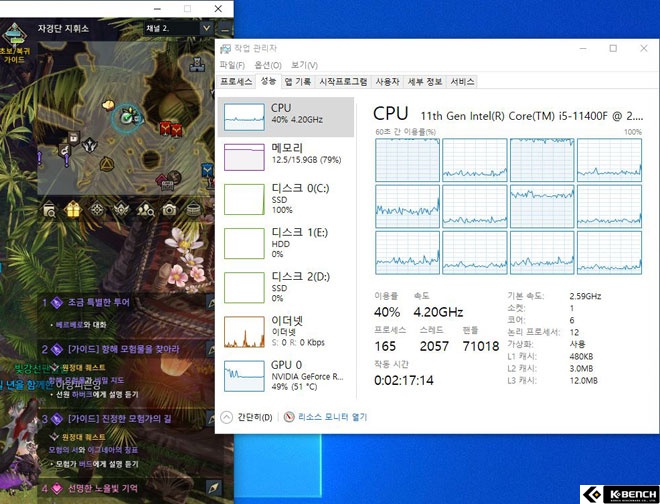Switch to the 프로세스 tab
The image size is (660, 504).
236,82
